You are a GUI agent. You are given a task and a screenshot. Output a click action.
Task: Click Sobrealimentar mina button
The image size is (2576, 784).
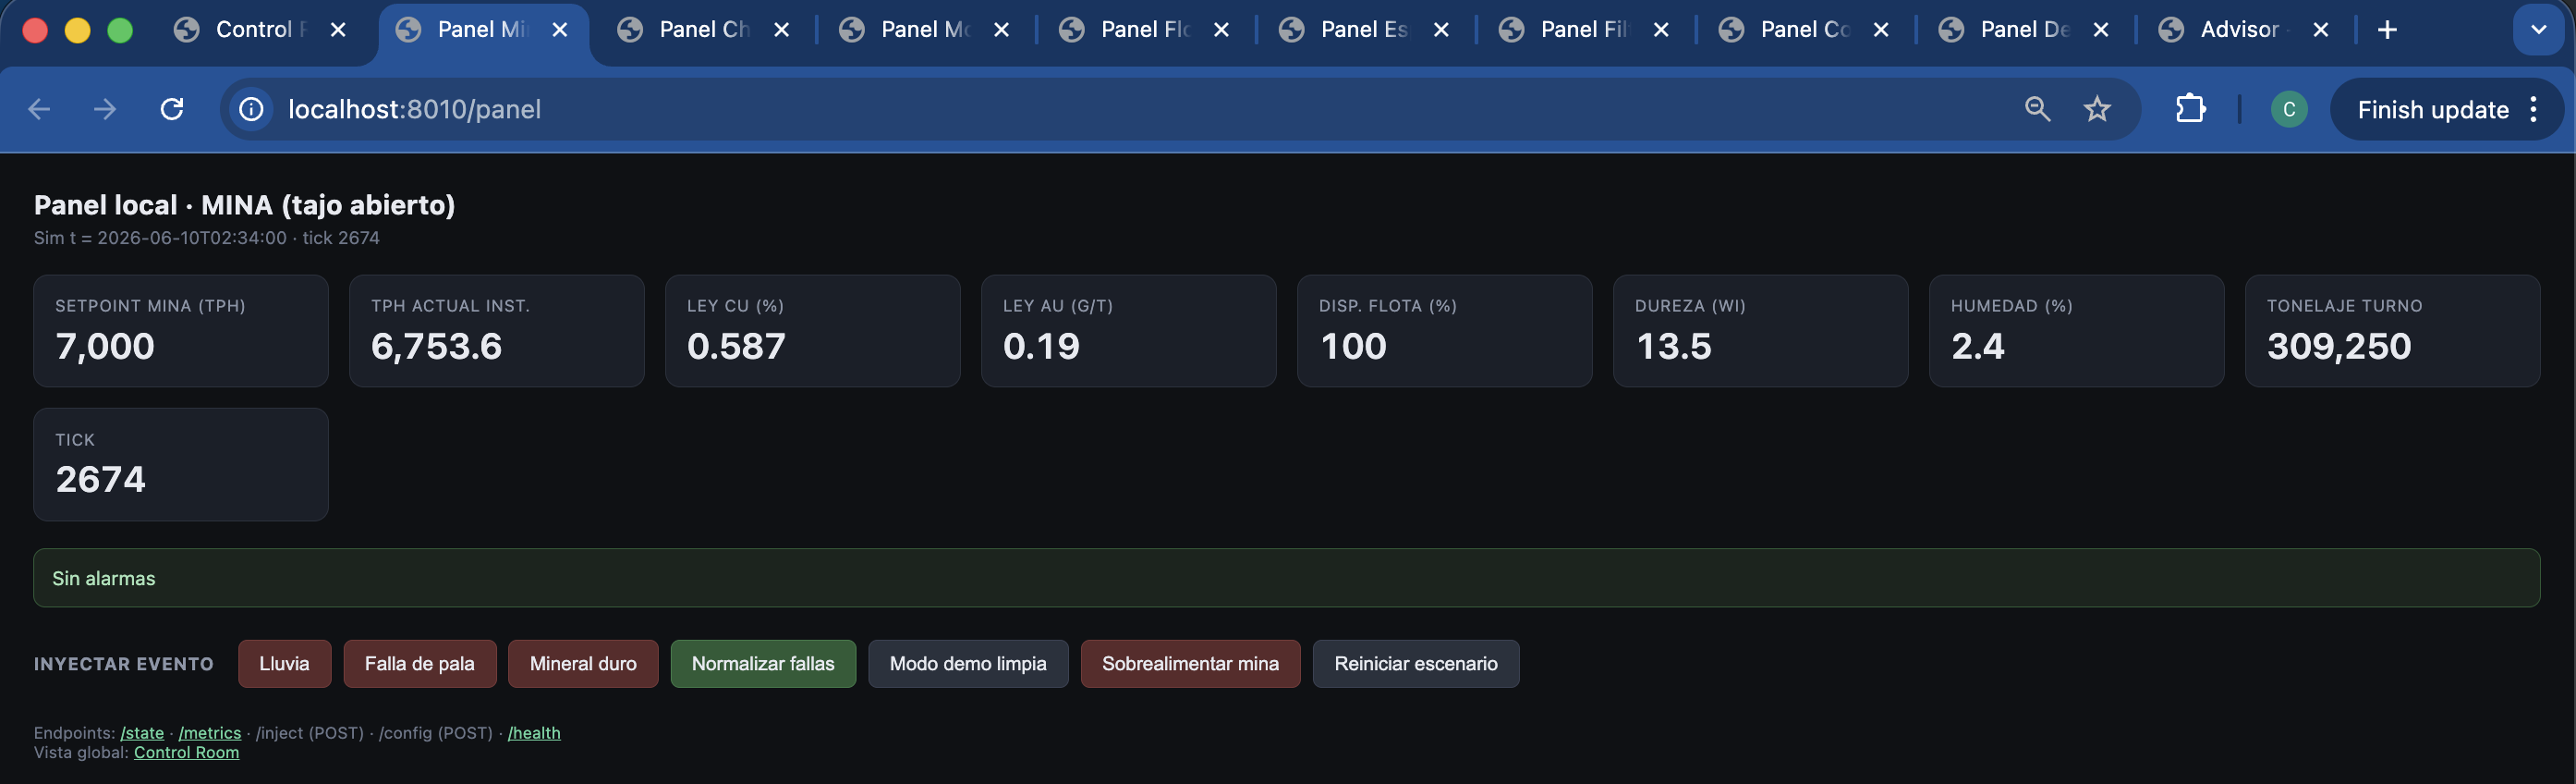point(1190,664)
